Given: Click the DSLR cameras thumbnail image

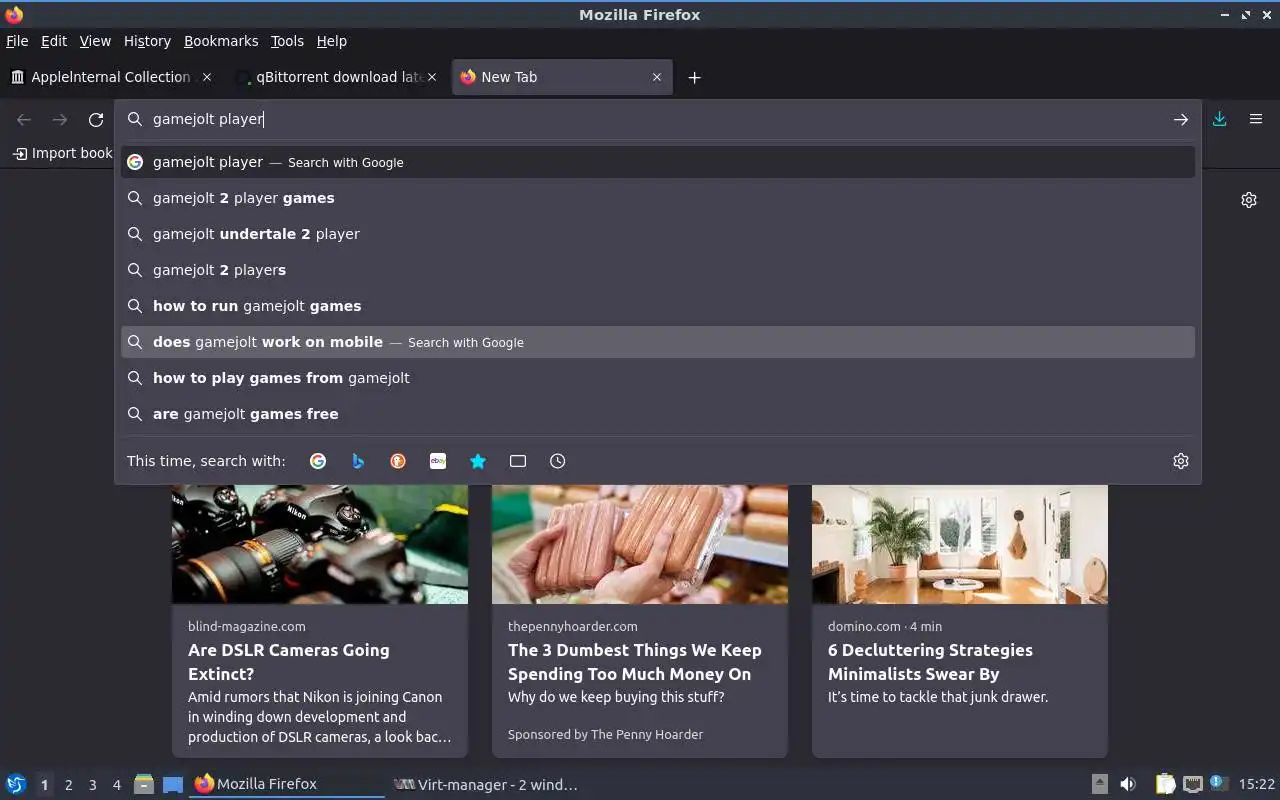Looking at the screenshot, I should (320, 544).
